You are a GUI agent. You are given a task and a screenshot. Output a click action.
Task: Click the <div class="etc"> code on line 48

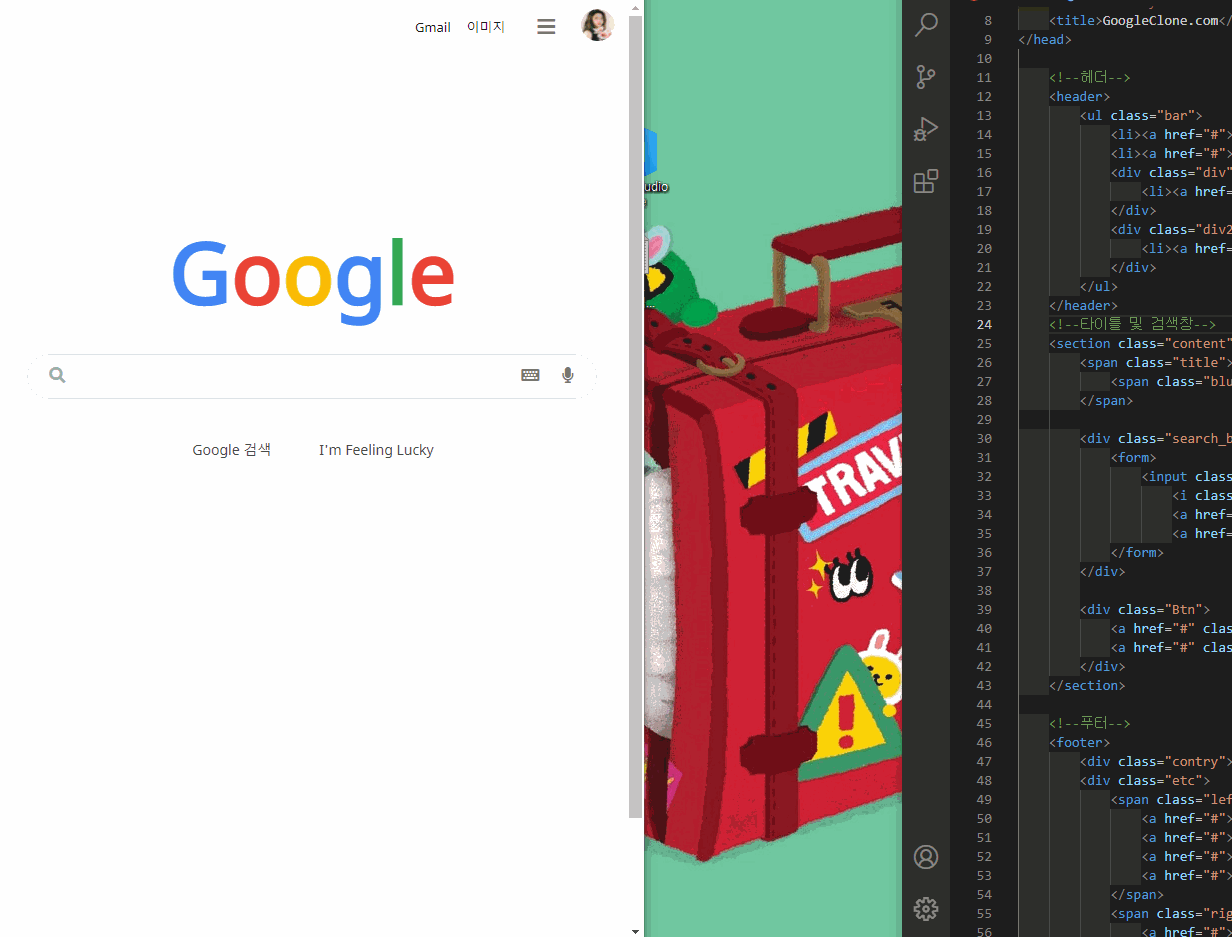(x=1145, y=780)
